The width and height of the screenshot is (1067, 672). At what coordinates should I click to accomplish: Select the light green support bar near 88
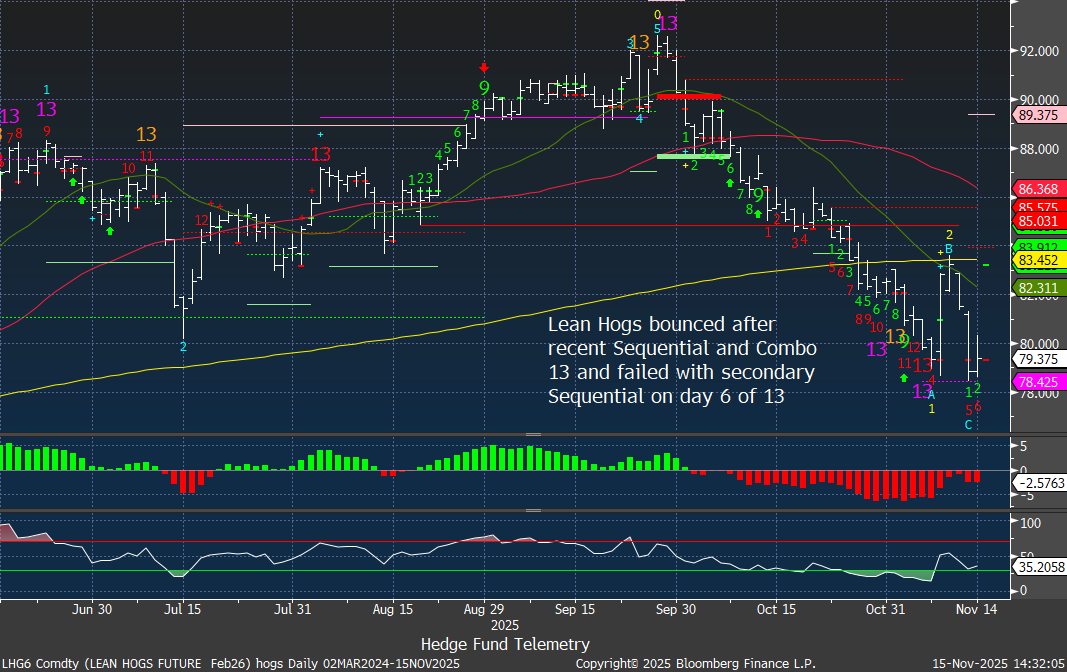click(x=693, y=156)
